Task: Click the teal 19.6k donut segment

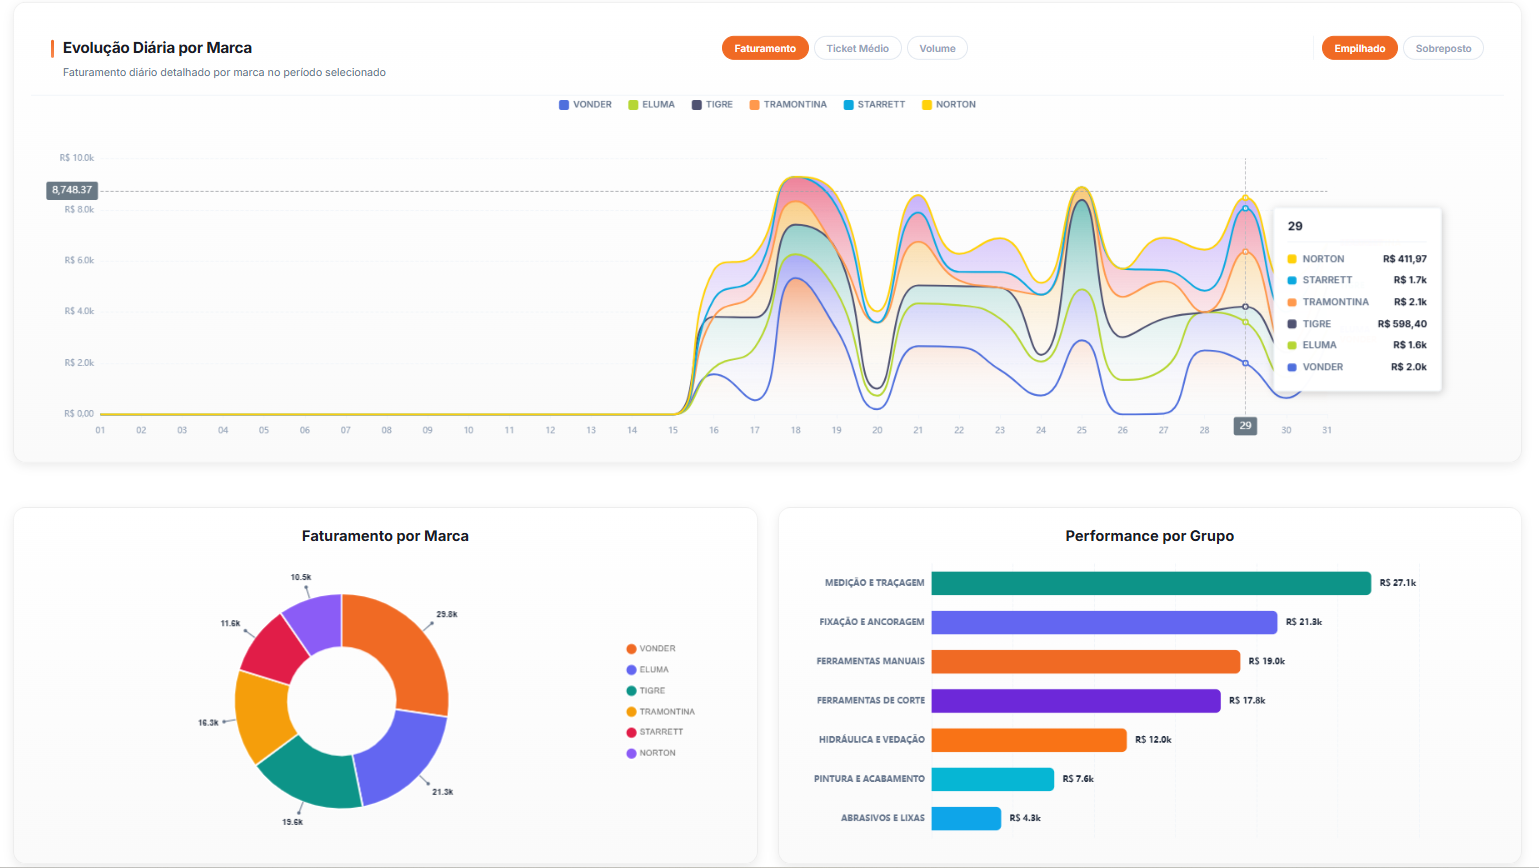Action: (310, 773)
